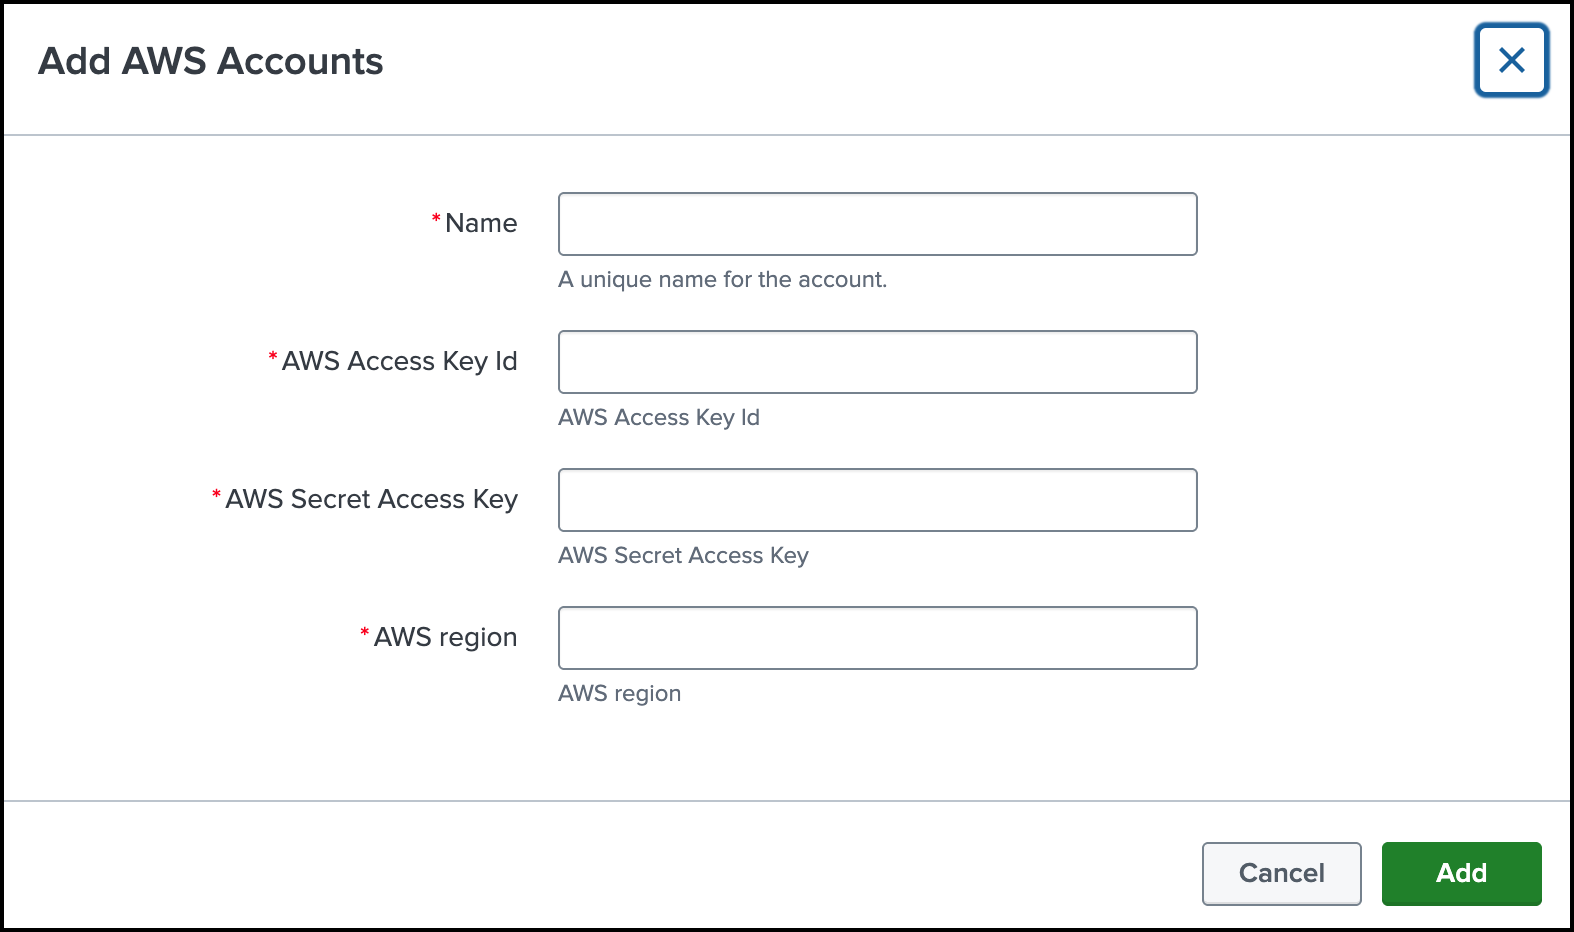Click the Add AWS Accounts dialog title

coord(211,61)
